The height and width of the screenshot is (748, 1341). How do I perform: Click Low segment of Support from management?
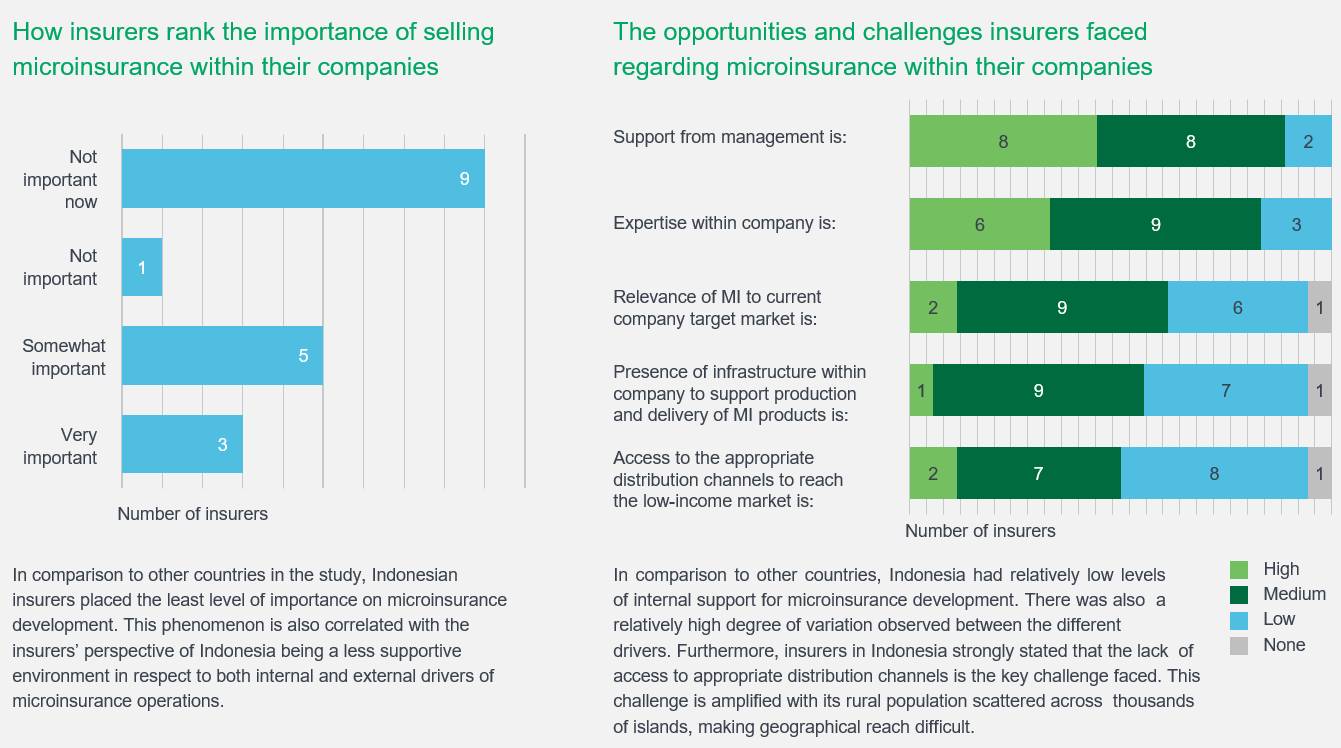click(1308, 141)
